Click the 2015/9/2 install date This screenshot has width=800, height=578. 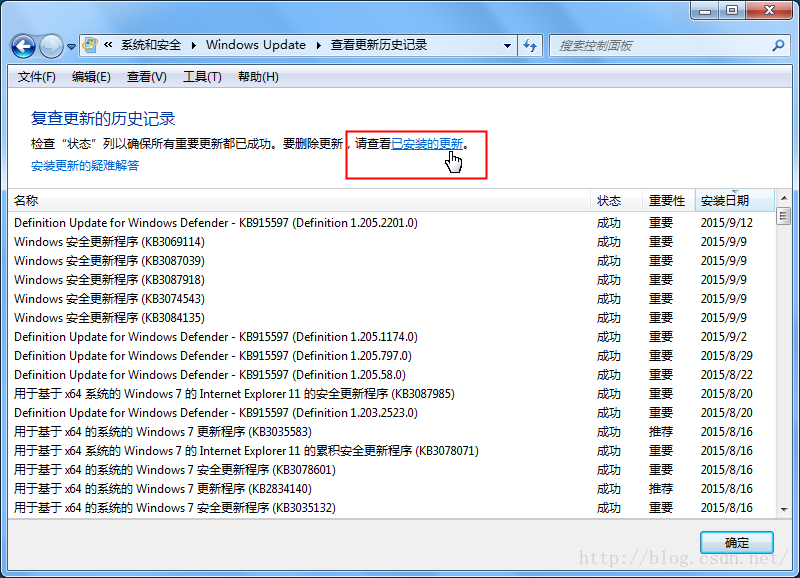(x=723, y=337)
